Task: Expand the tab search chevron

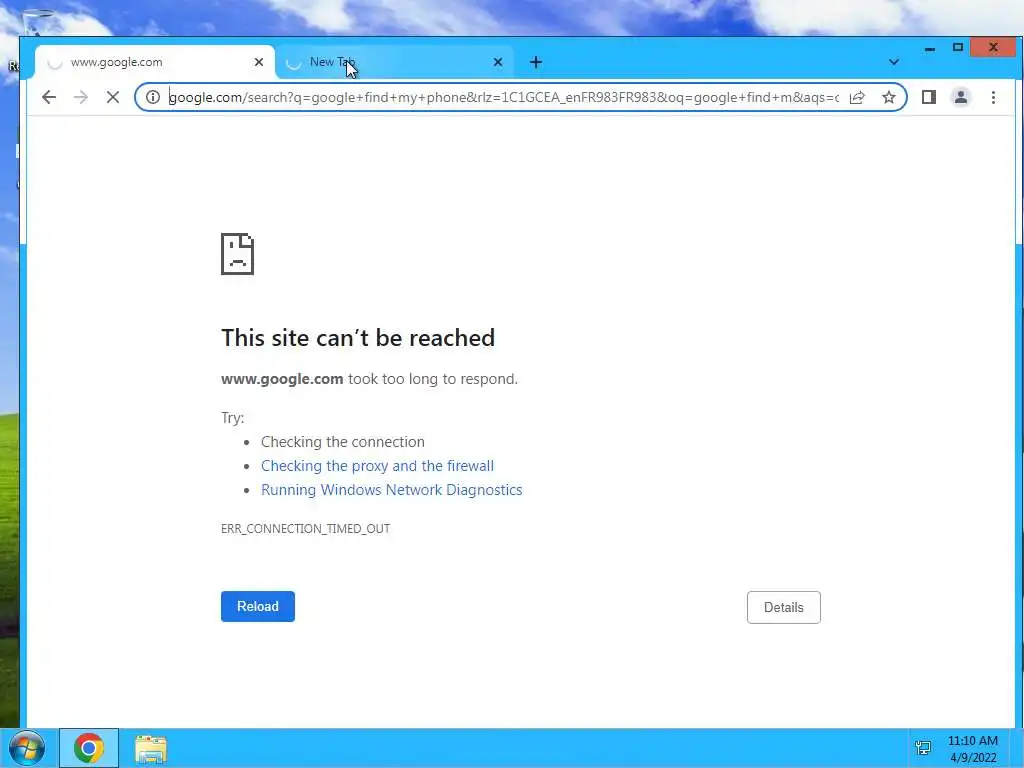Action: click(894, 62)
